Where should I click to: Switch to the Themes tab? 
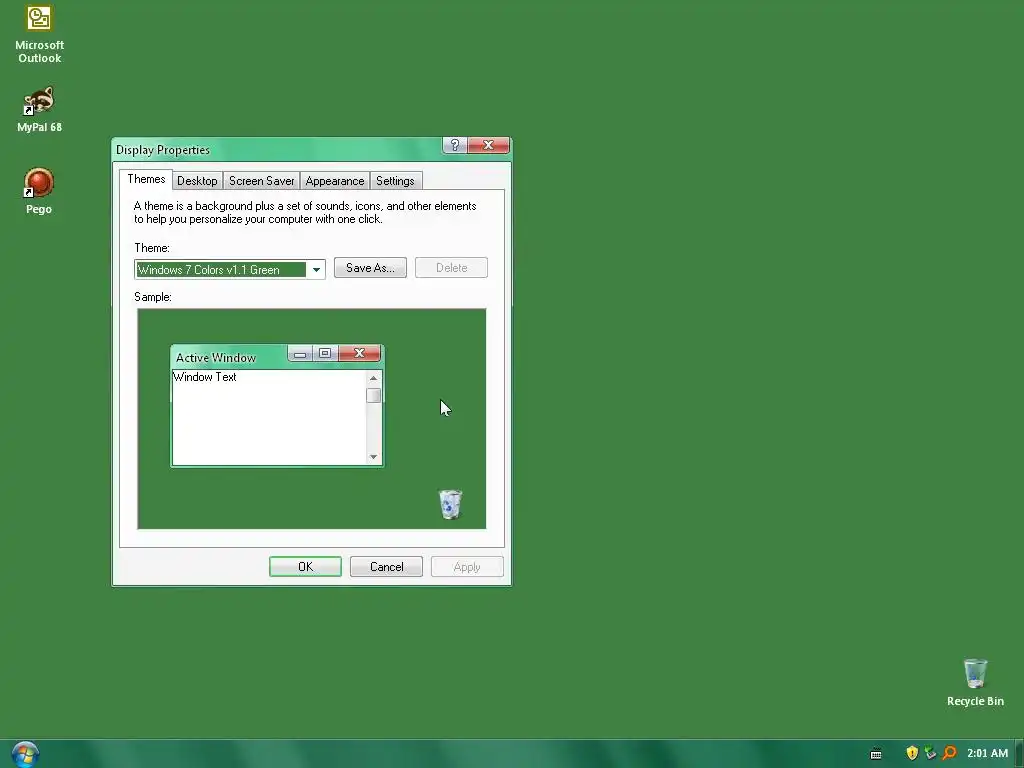146,179
